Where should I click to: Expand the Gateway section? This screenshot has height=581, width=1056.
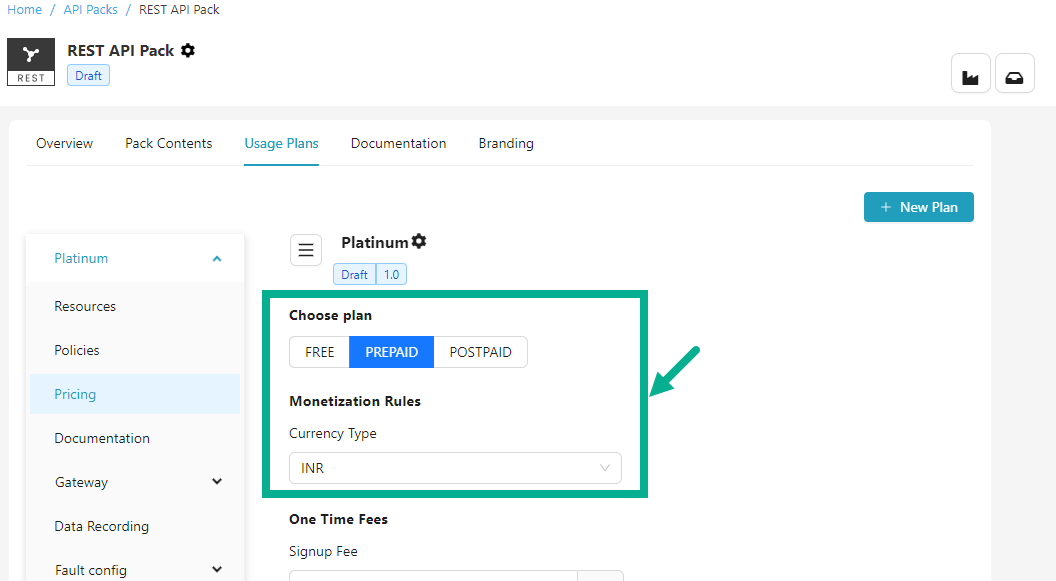pyautogui.click(x=216, y=481)
